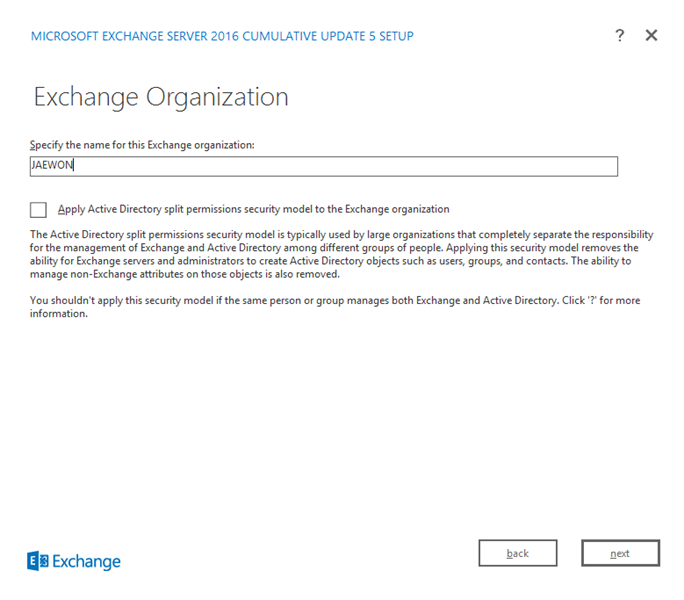Screen dimensions: 684x600
Task: Open setup help with the question mark icon
Action: [x=619, y=35]
